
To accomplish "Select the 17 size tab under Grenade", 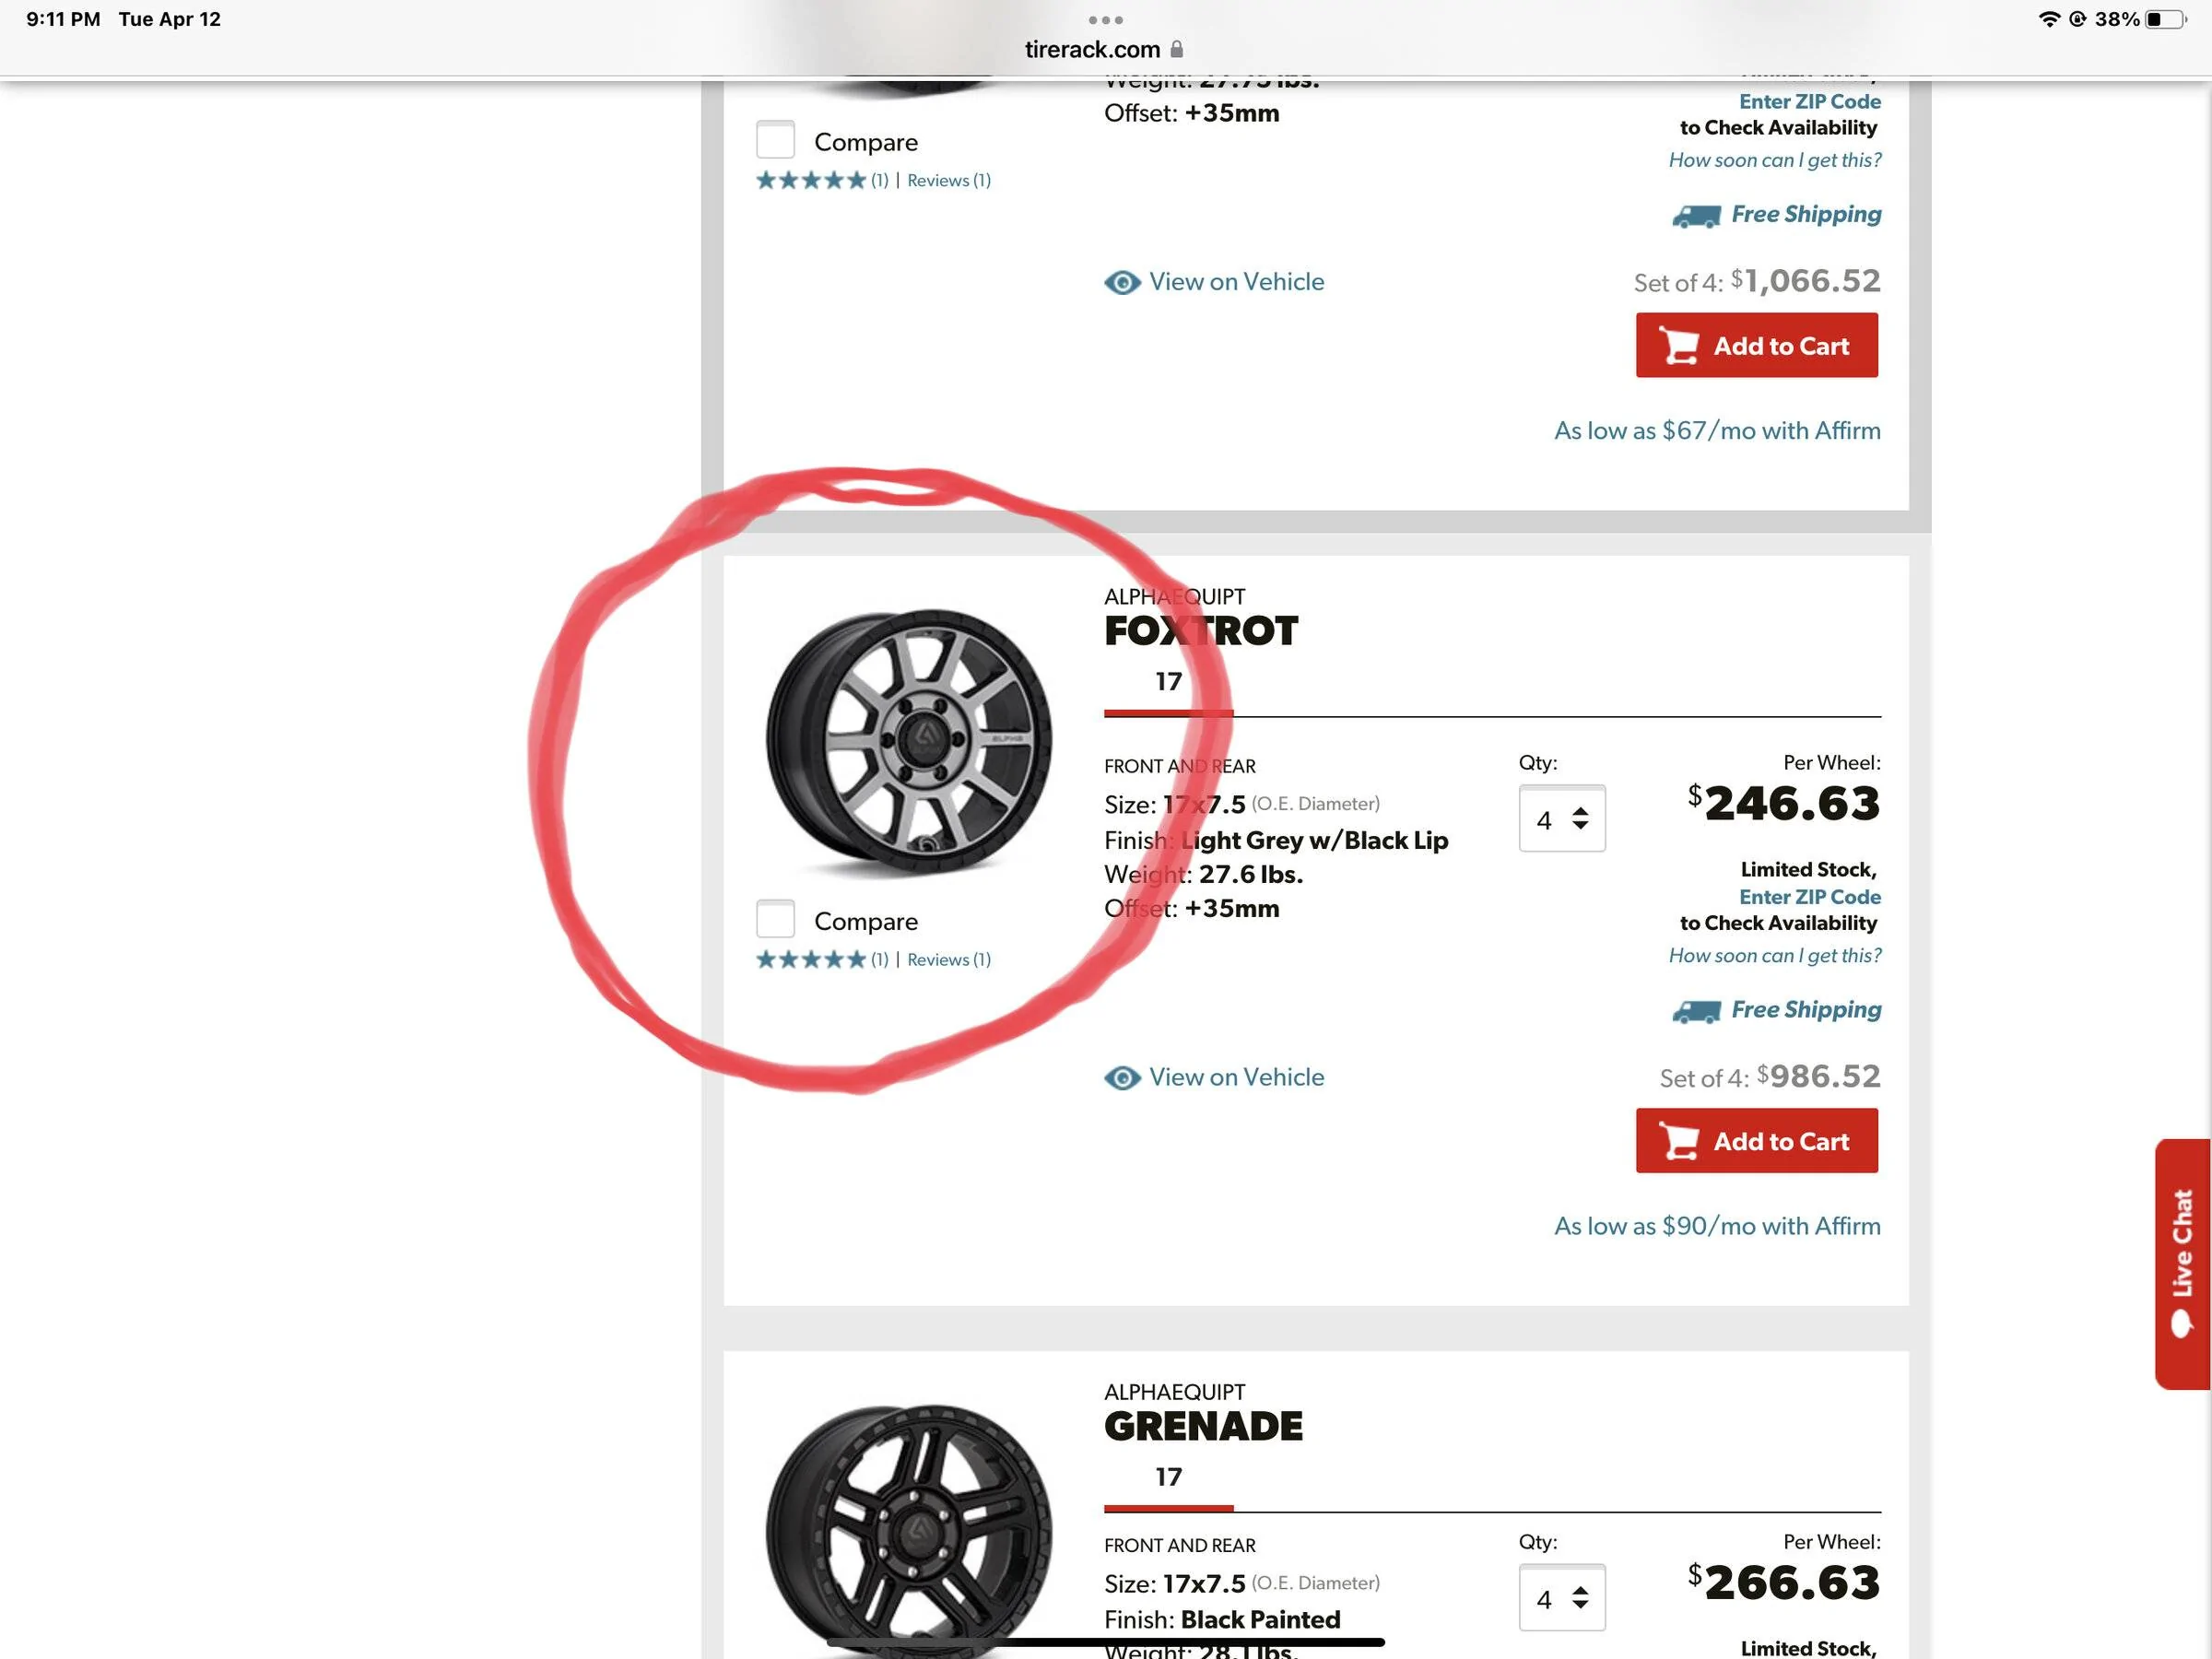I will click(x=1168, y=1477).
